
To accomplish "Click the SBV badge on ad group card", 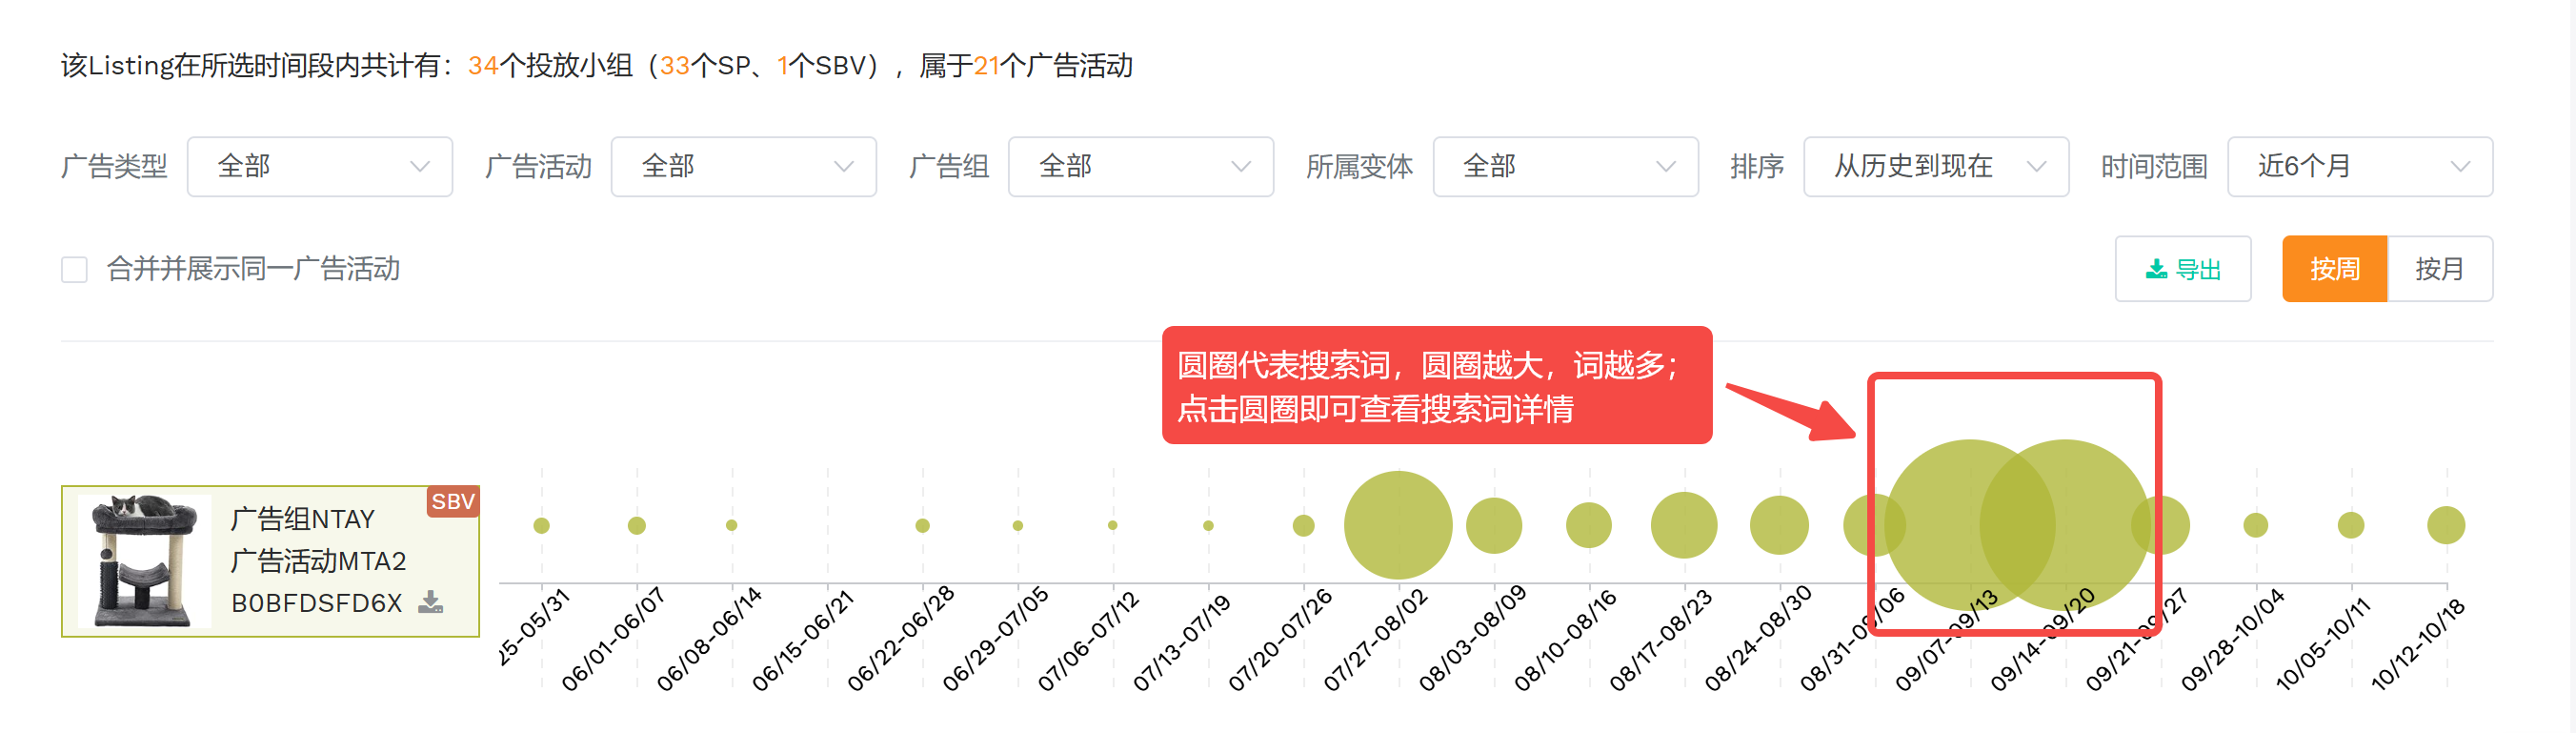I will [452, 501].
